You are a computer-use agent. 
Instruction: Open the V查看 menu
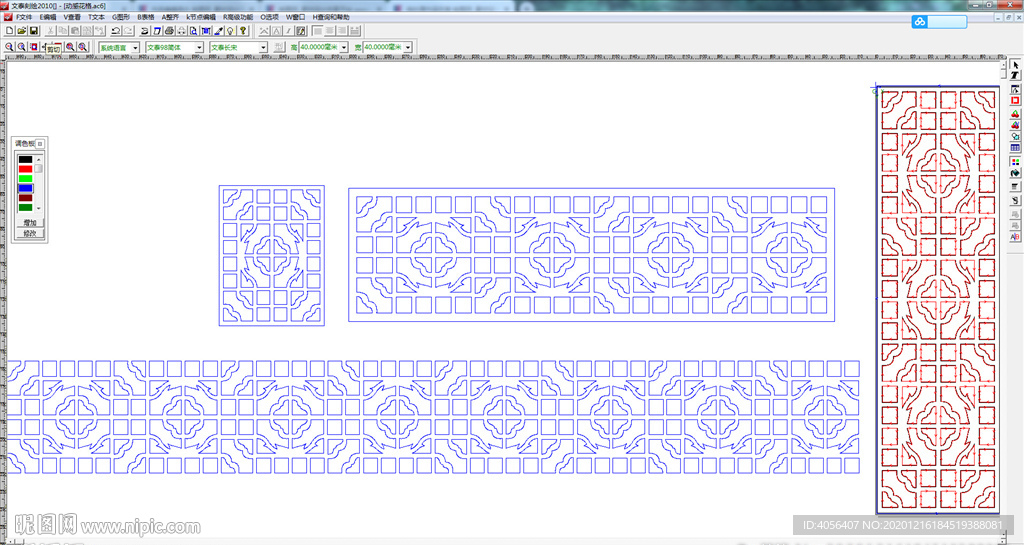pos(72,17)
